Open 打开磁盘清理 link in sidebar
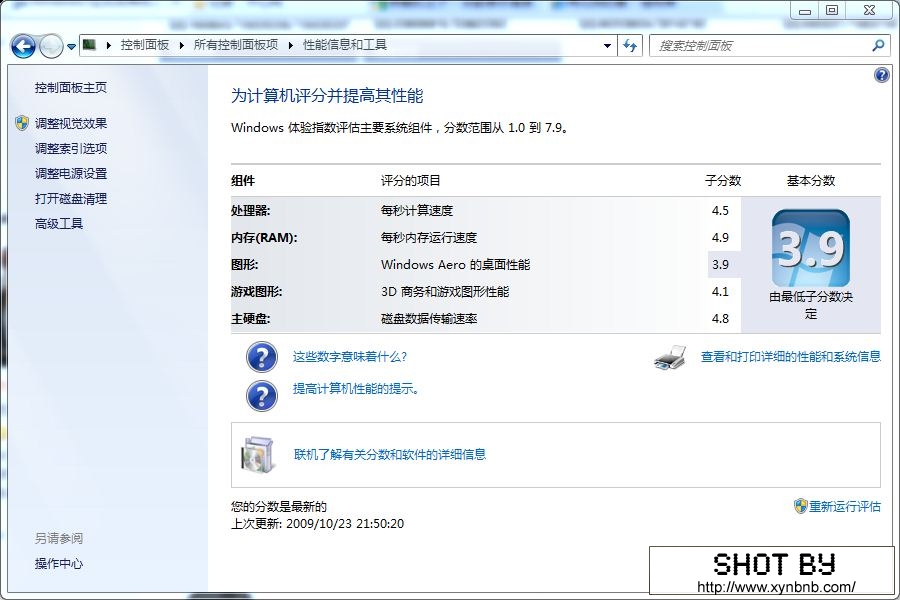Screen dimensions: 900x600 pos(70,198)
